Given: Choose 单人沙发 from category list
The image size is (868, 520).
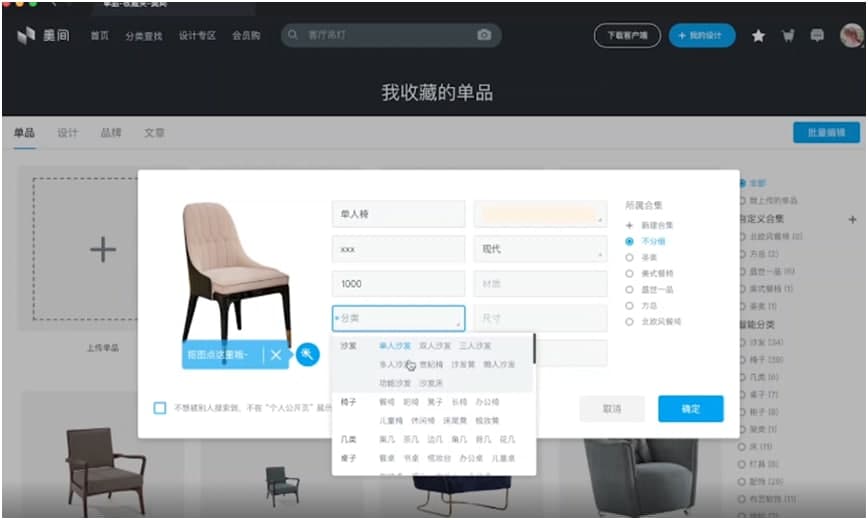Looking at the screenshot, I should (x=394, y=346).
